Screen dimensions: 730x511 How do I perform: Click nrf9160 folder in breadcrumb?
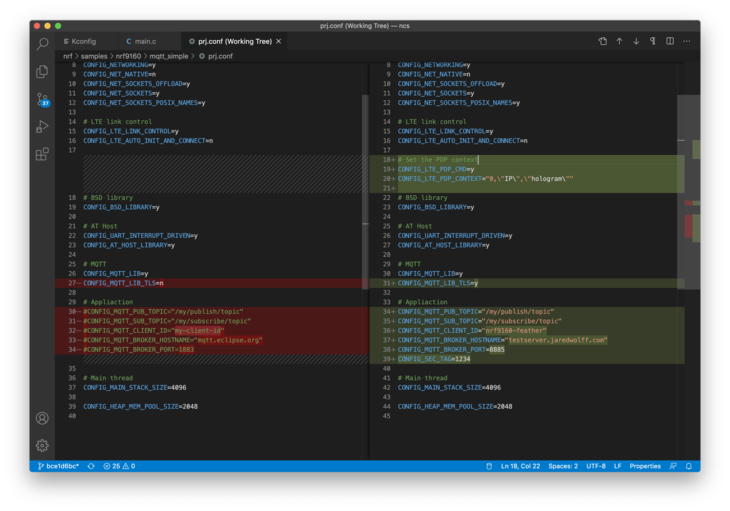pyautogui.click(x=128, y=56)
